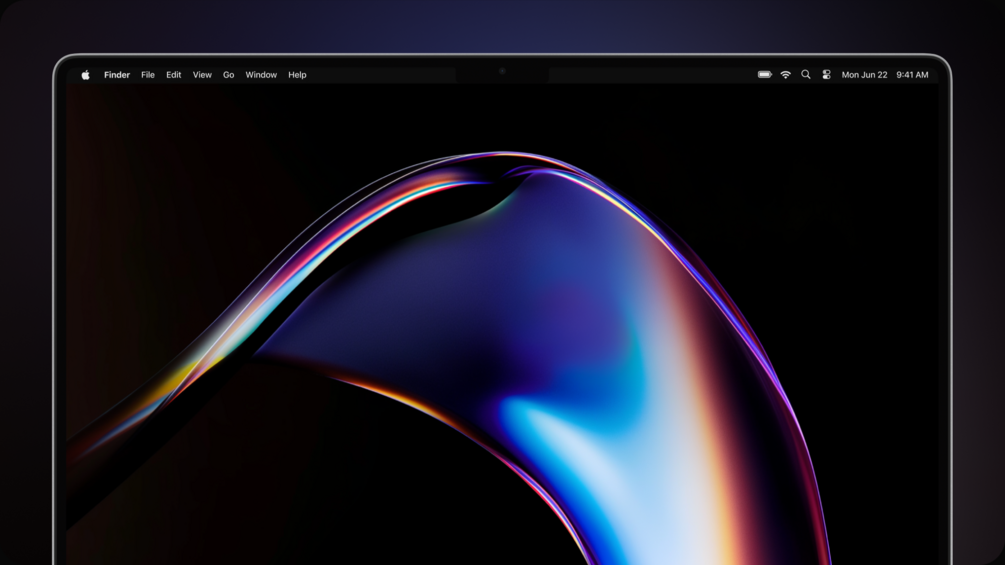Screen dimensions: 1005x565
Task: Click the date Mon Jun 22
Action: tap(864, 75)
